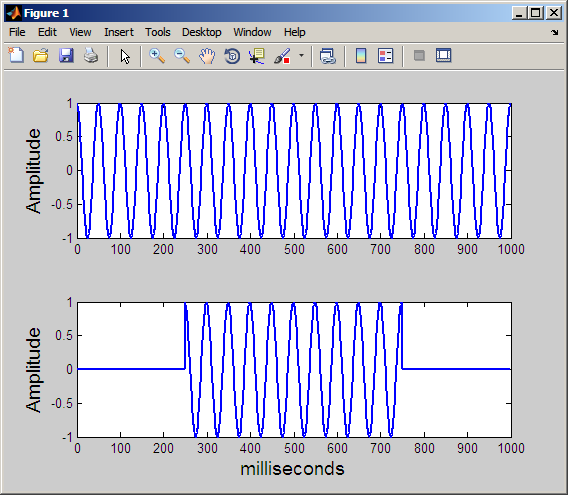Select the Edit Plot arrow tool
The width and height of the screenshot is (568, 495).
[x=125, y=57]
